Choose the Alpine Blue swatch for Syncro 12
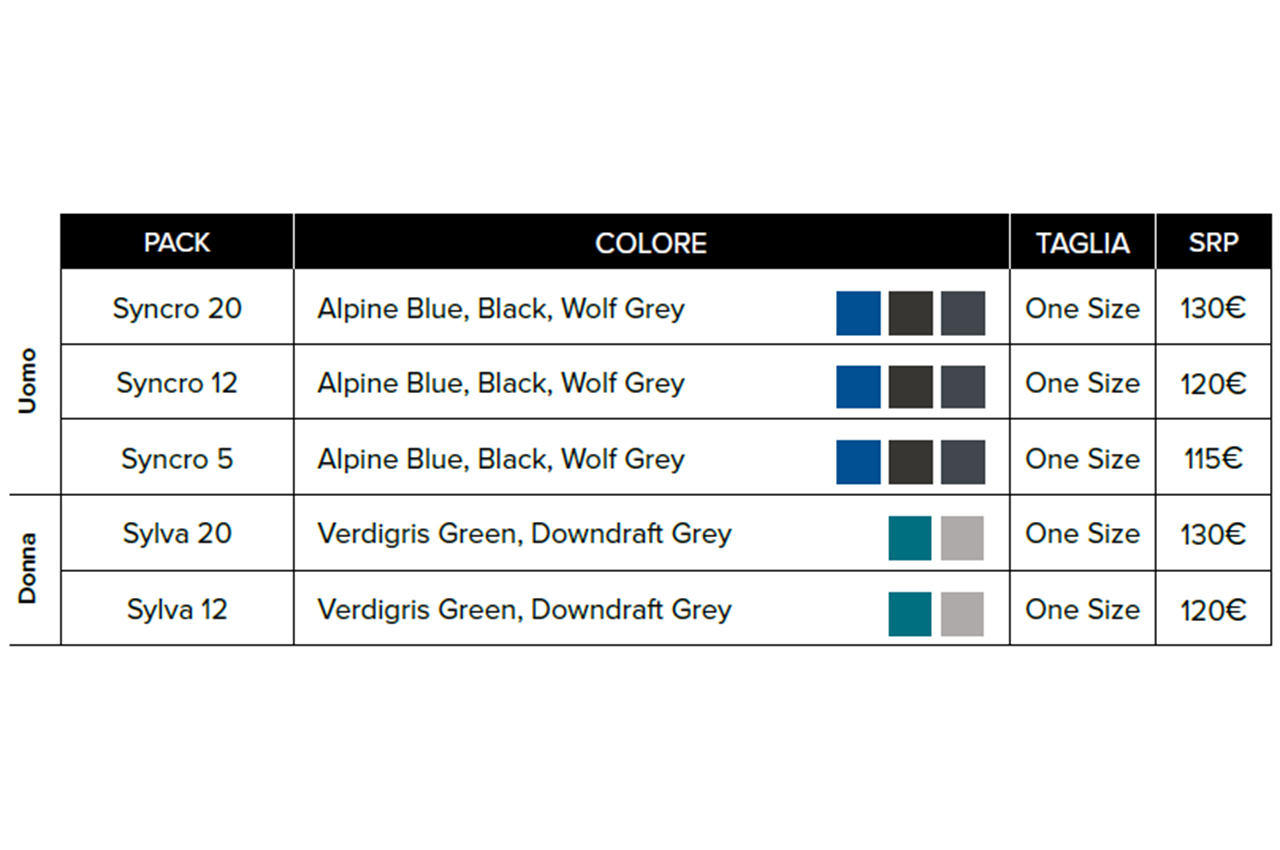 858,387
